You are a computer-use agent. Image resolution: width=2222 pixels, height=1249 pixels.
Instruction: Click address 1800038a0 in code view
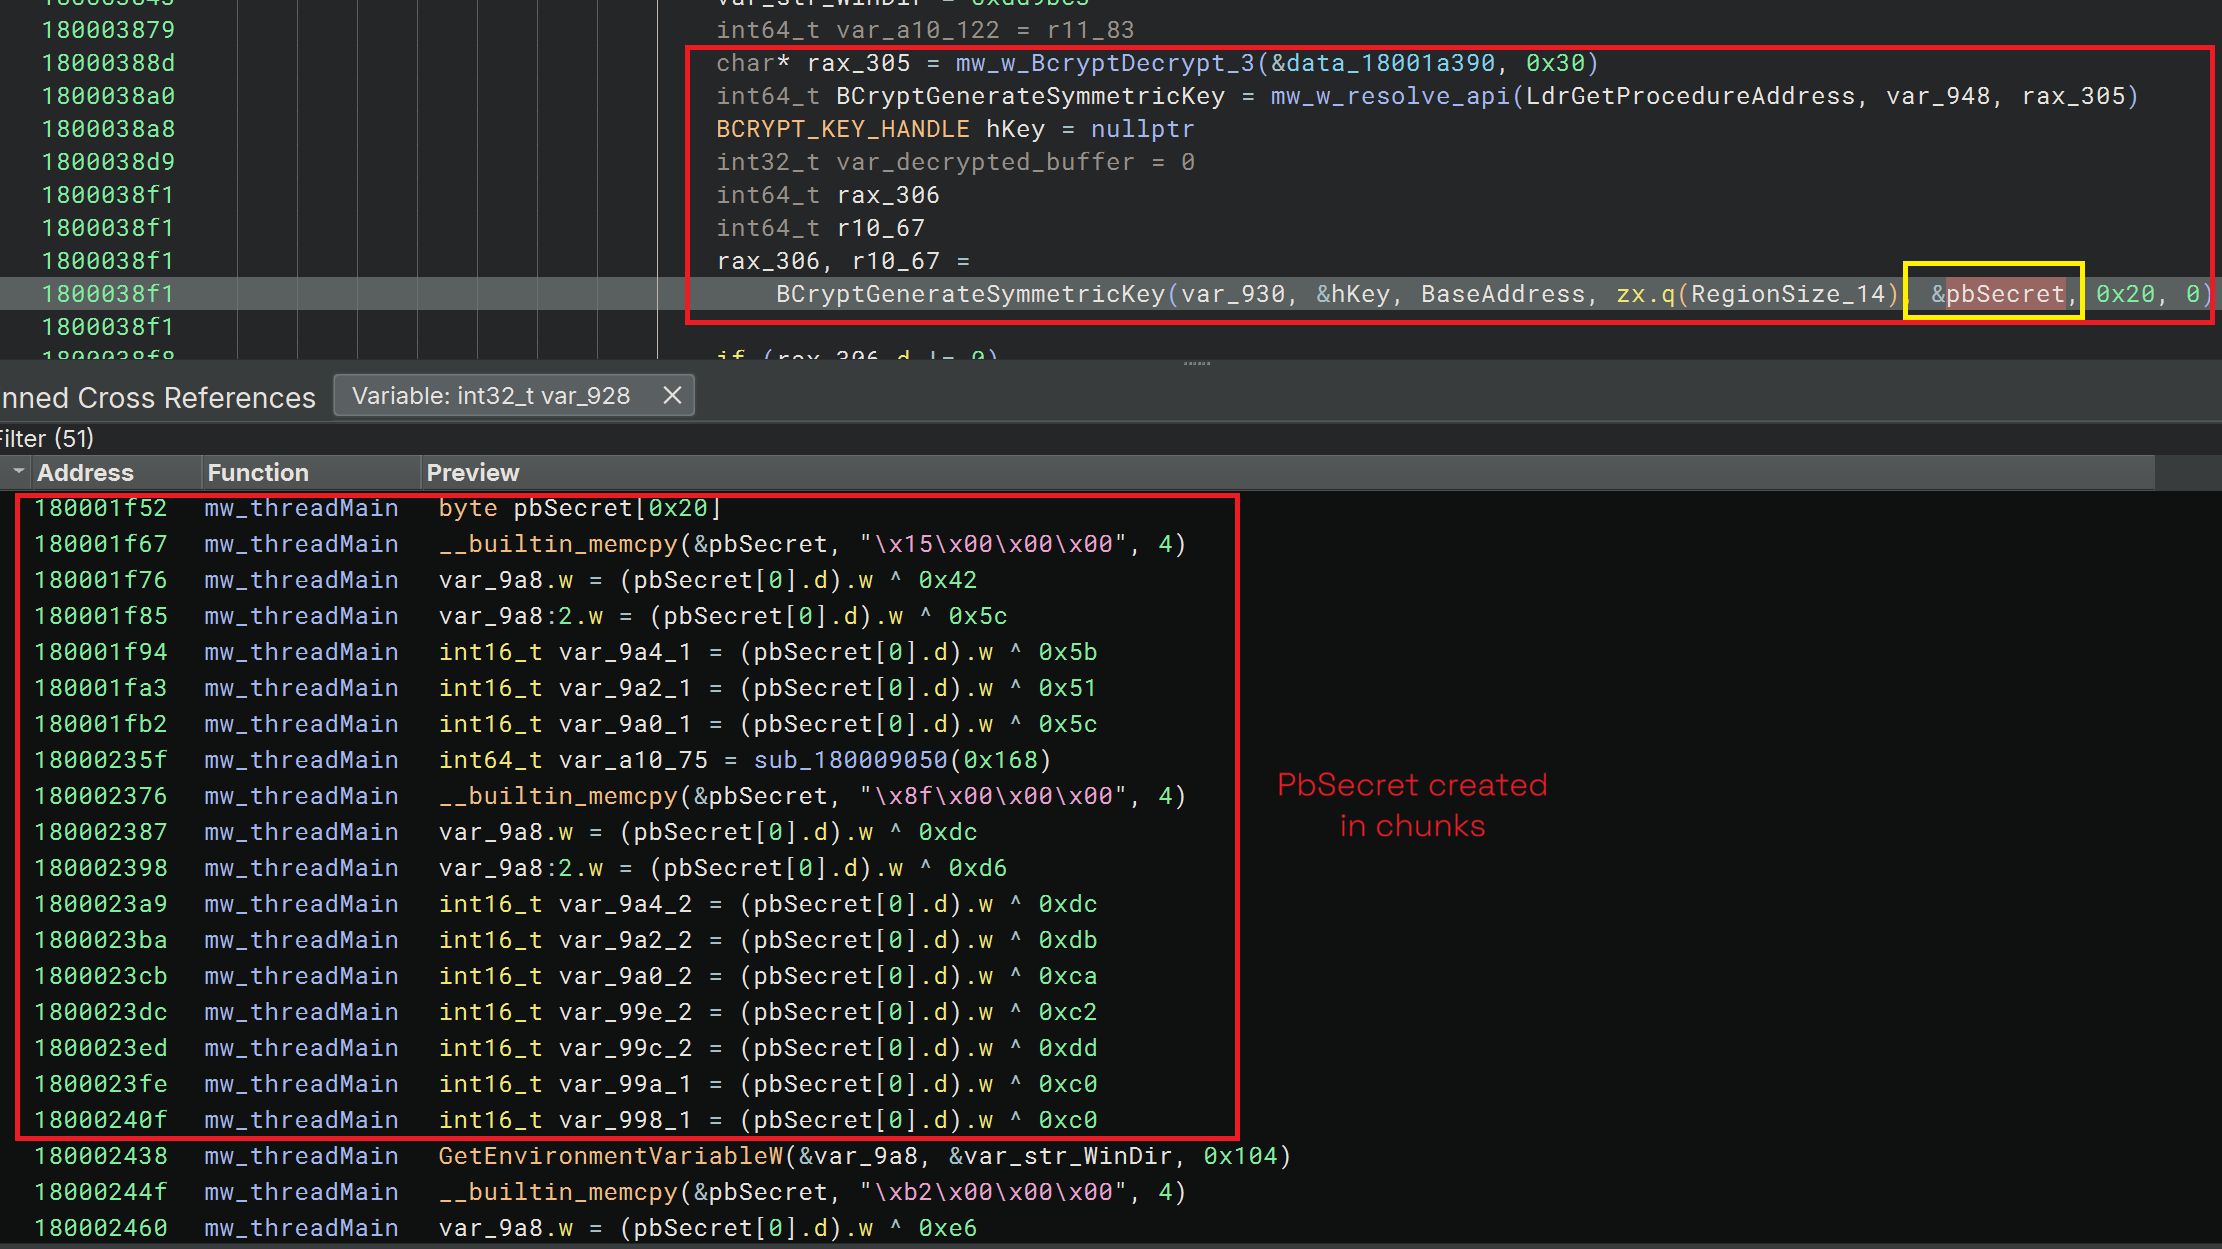[x=108, y=96]
